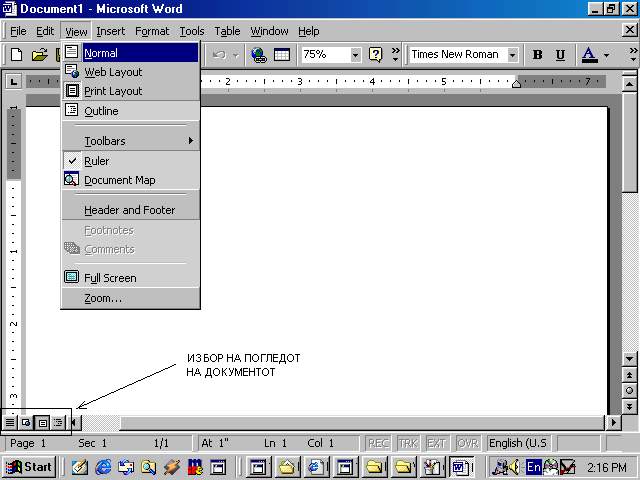Open the Help menu

(x=309, y=31)
